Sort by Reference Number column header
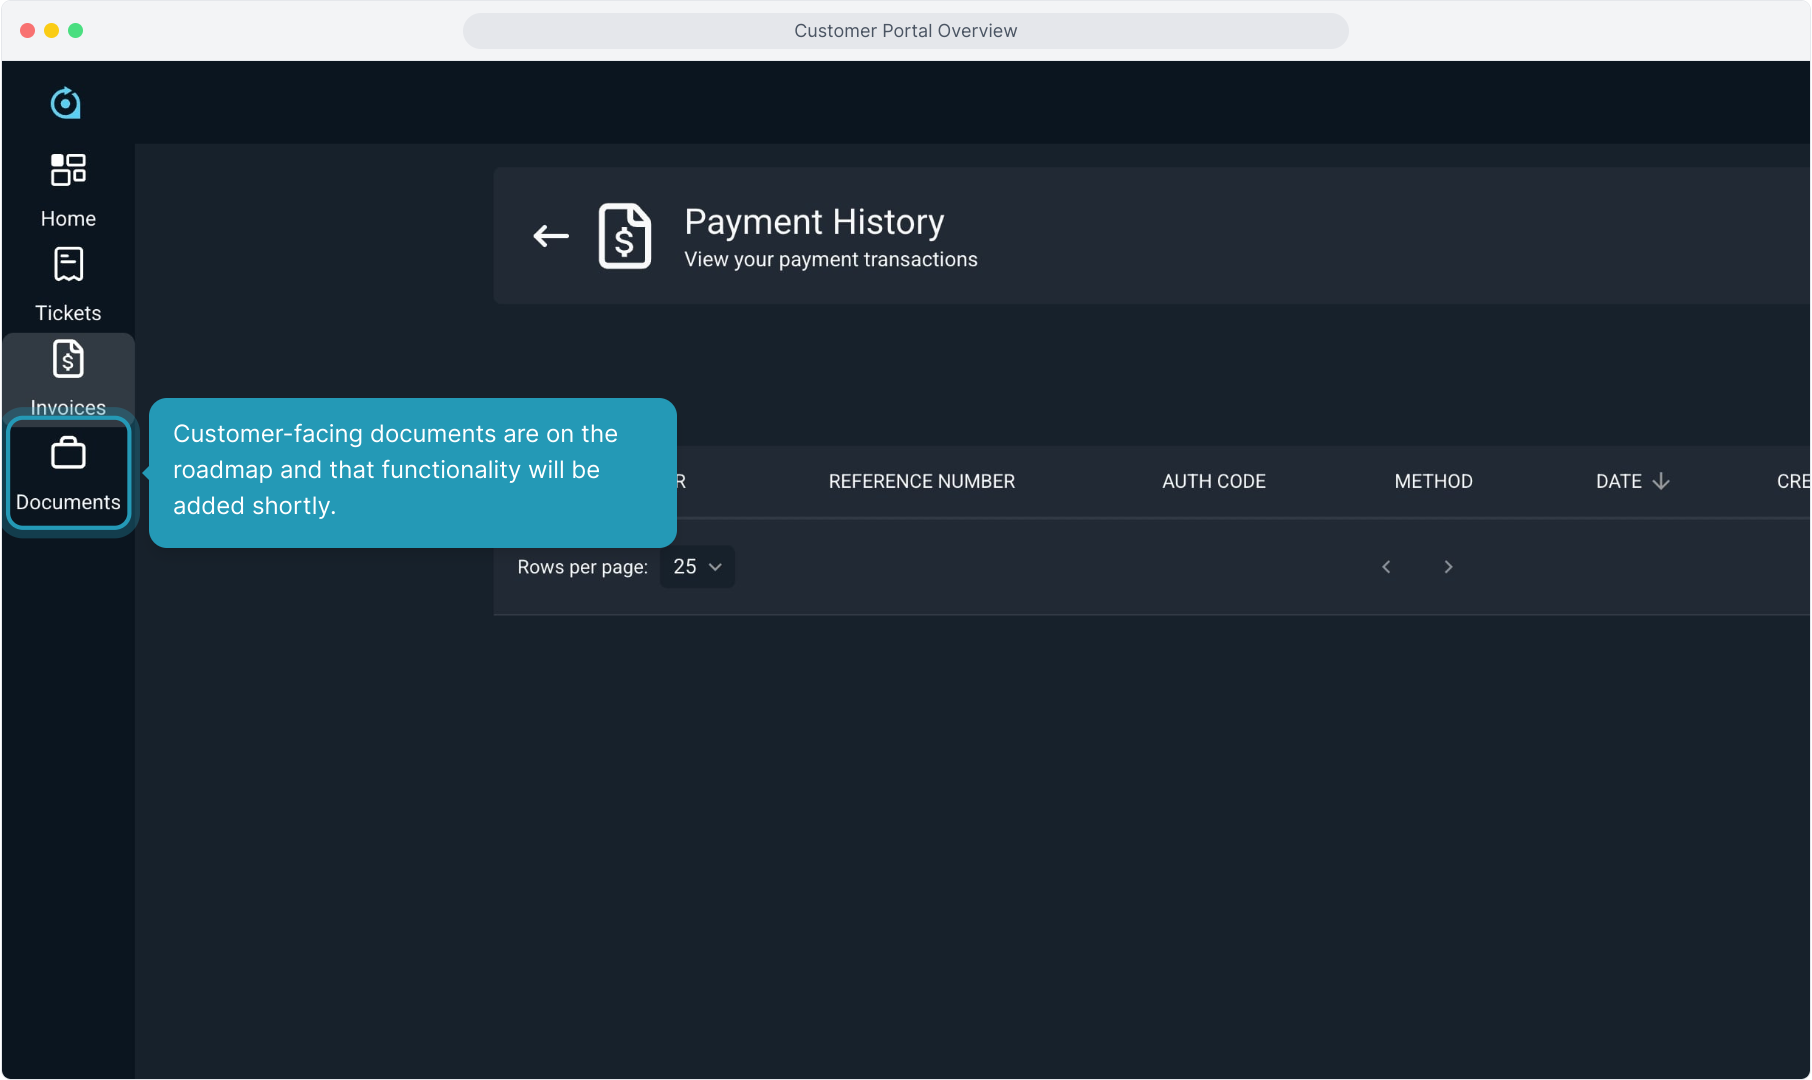 pyautogui.click(x=921, y=481)
